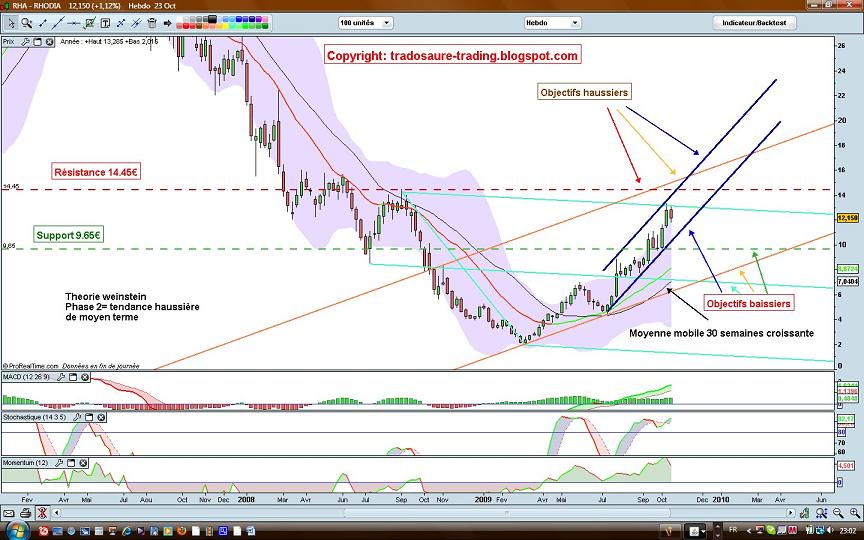Open the MACD indicator settings wrench
This screenshot has height=540, width=864.
[x=61, y=377]
